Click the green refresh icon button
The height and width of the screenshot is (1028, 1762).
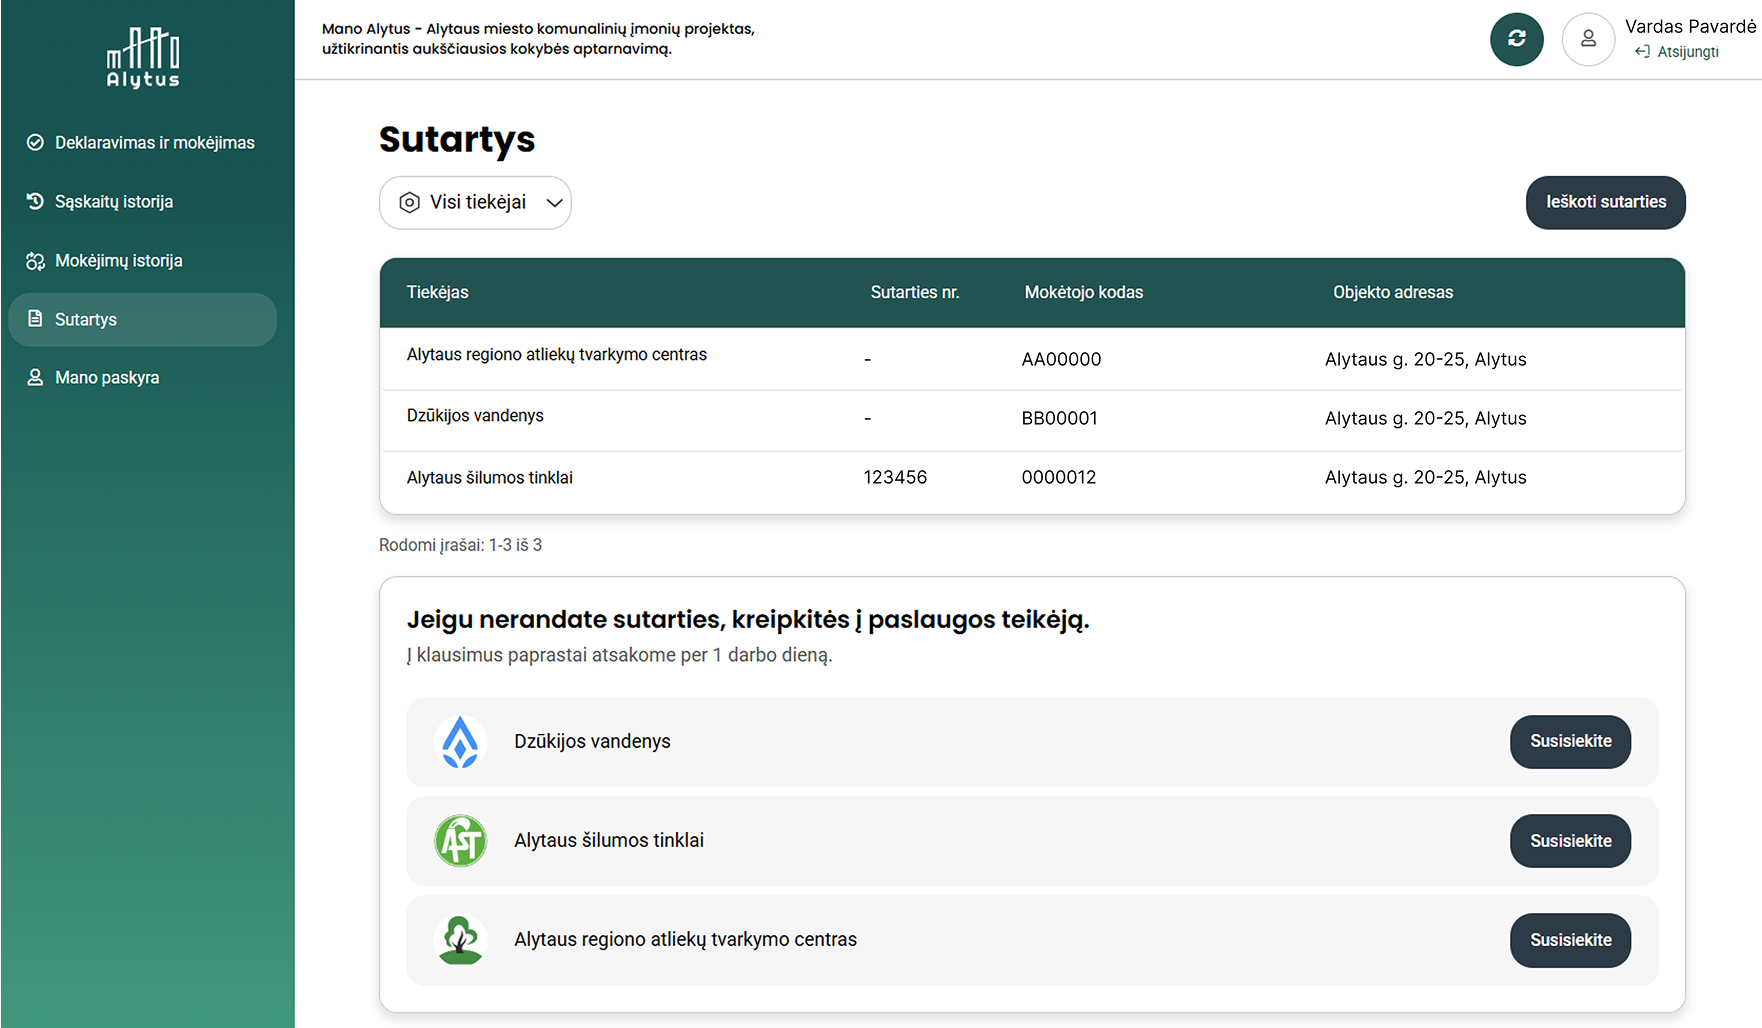click(x=1516, y=39)
